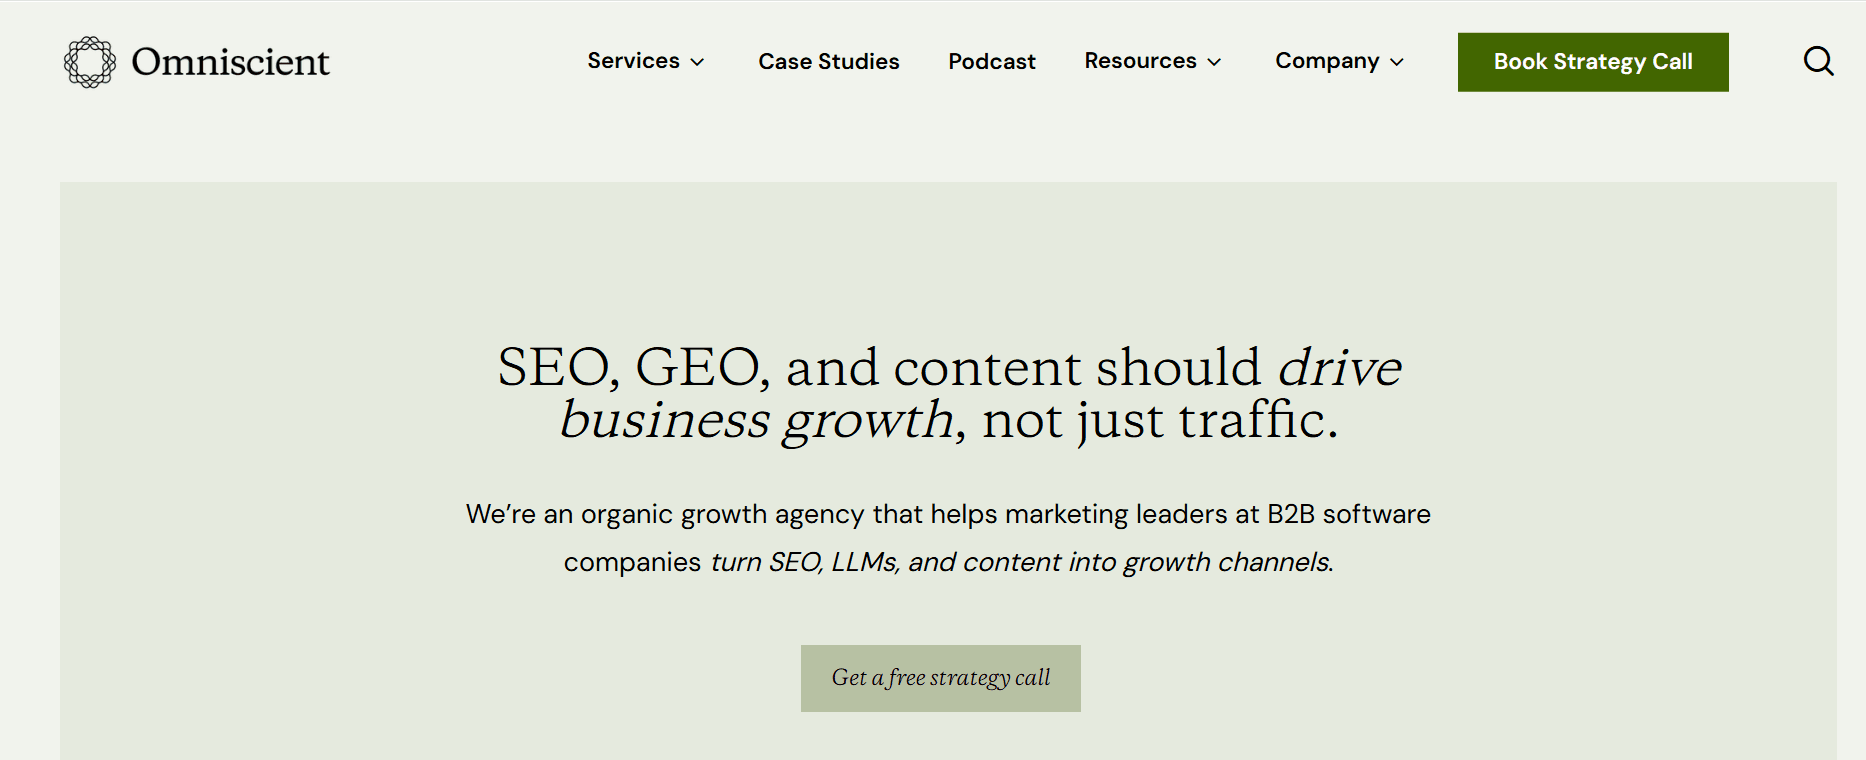Click the chevron next to Company
The width and height of the screenshot is (1866, 760).
click(x=1398, y=62)
